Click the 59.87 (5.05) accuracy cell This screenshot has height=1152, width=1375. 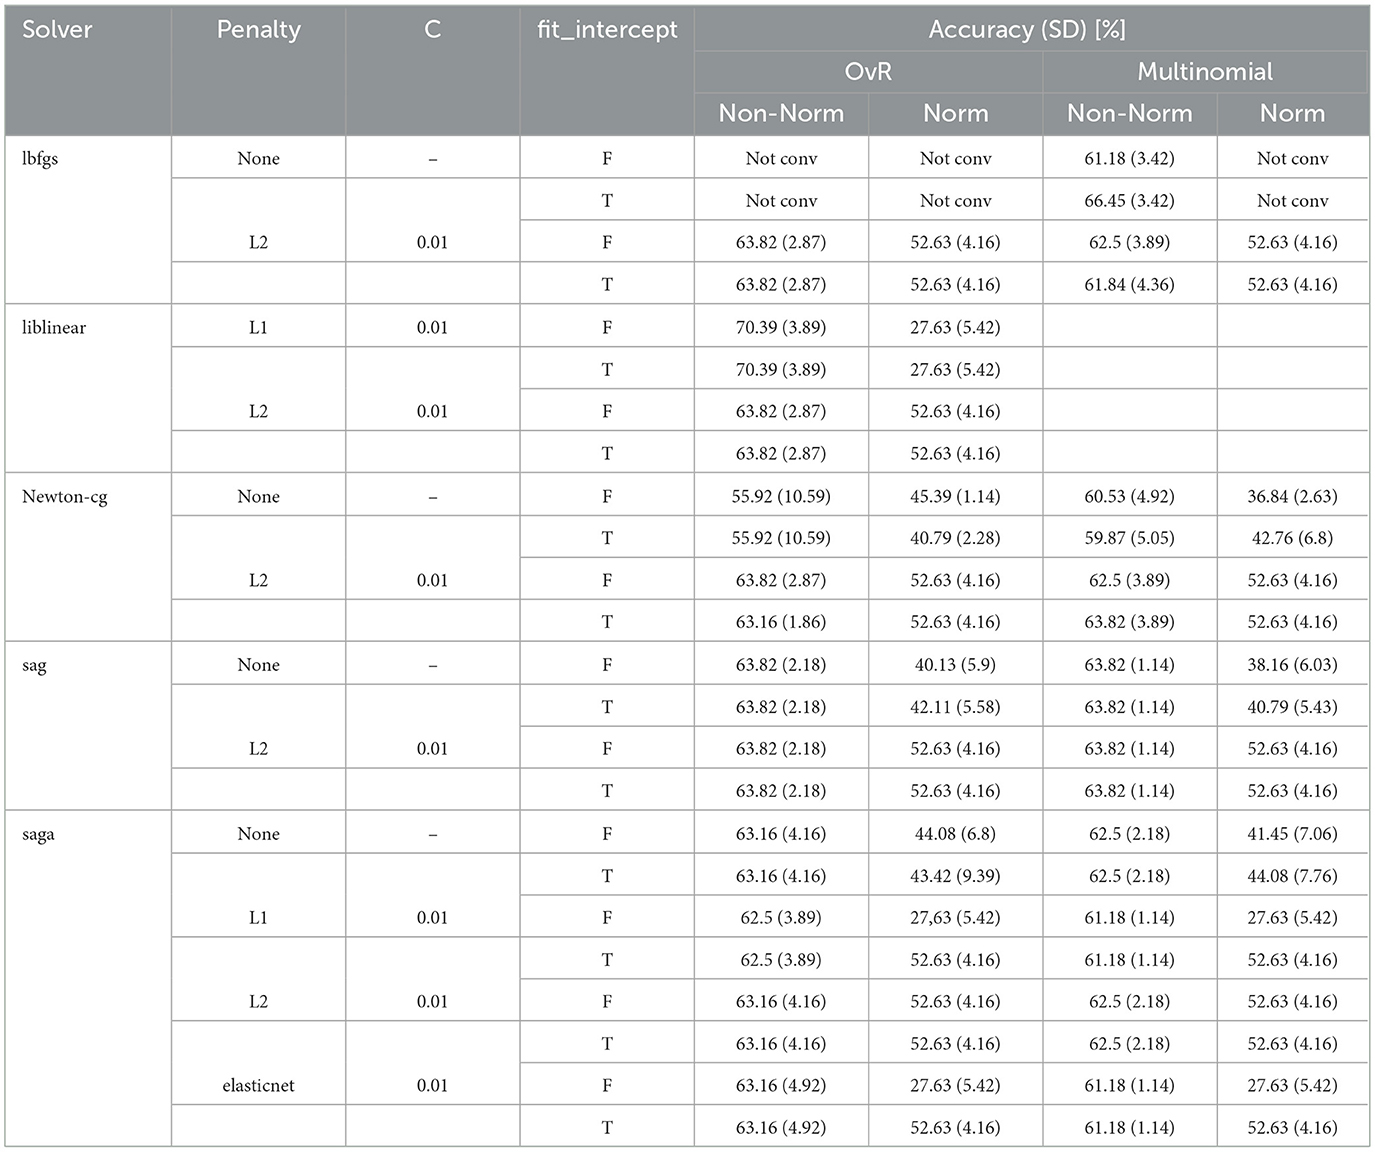click(1129, 539)
